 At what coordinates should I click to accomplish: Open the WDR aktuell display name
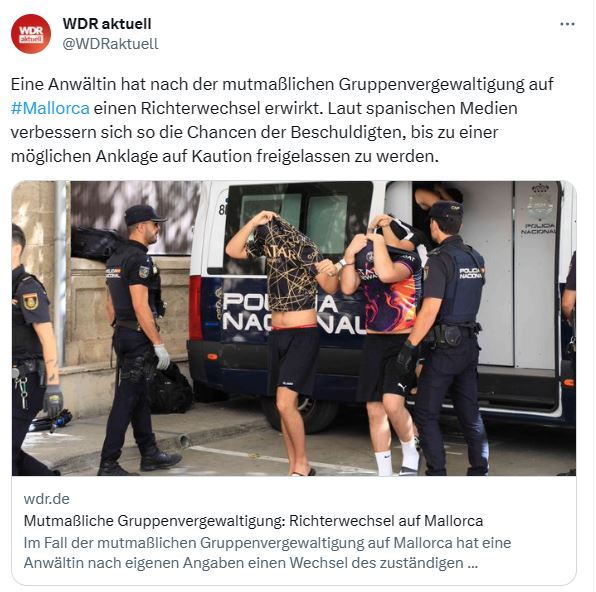point(107,24)
